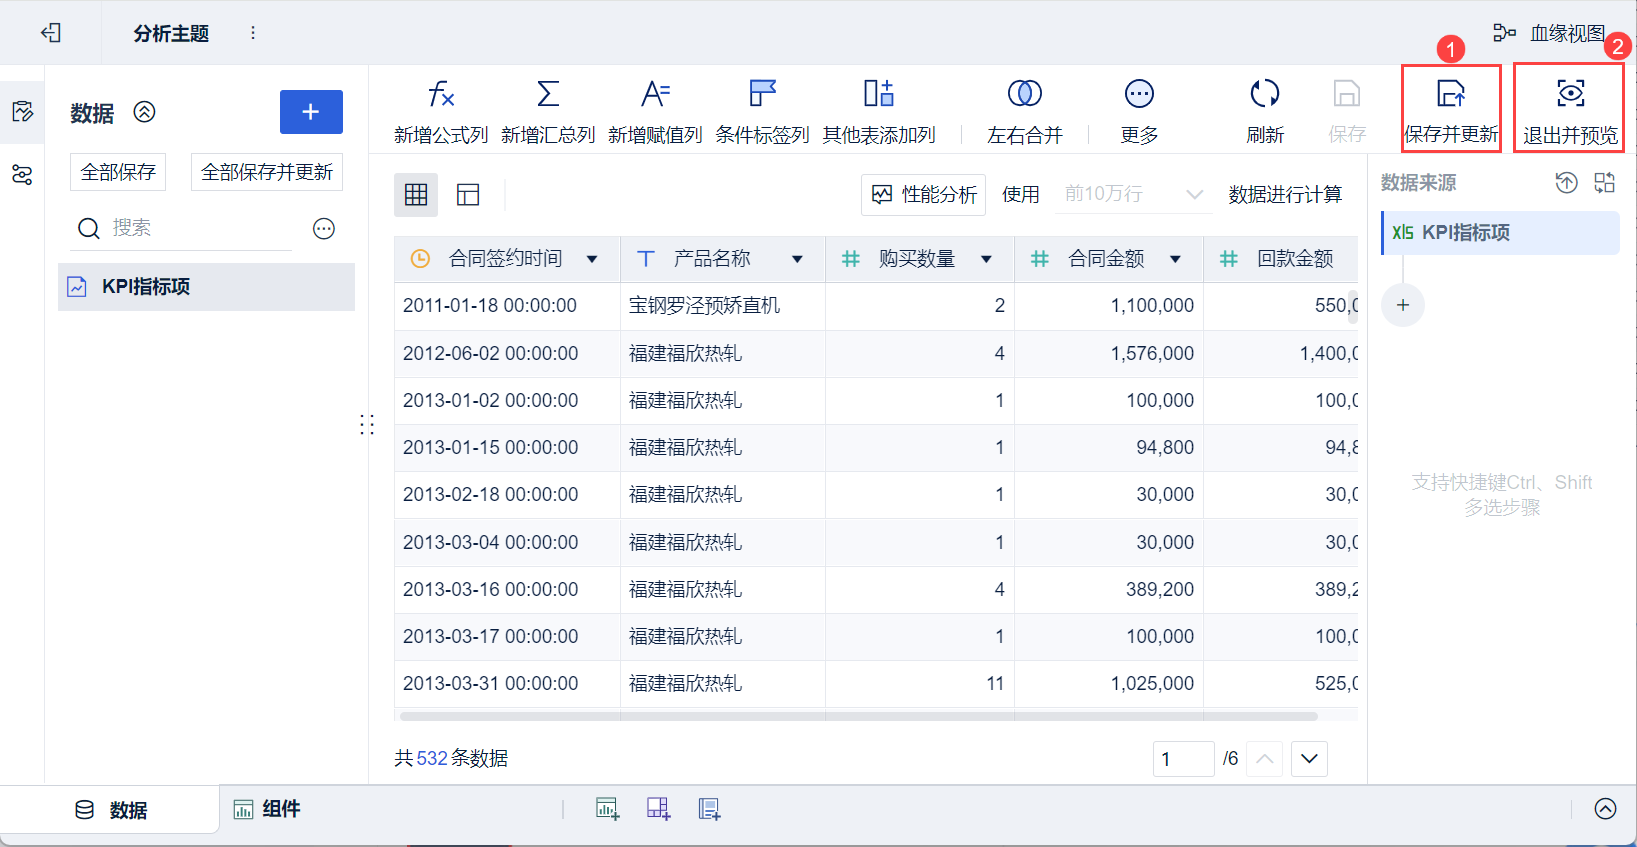Open the 产品名称 column dropdown arrow
Screen dimensions: 1637x847
(797, 260)
